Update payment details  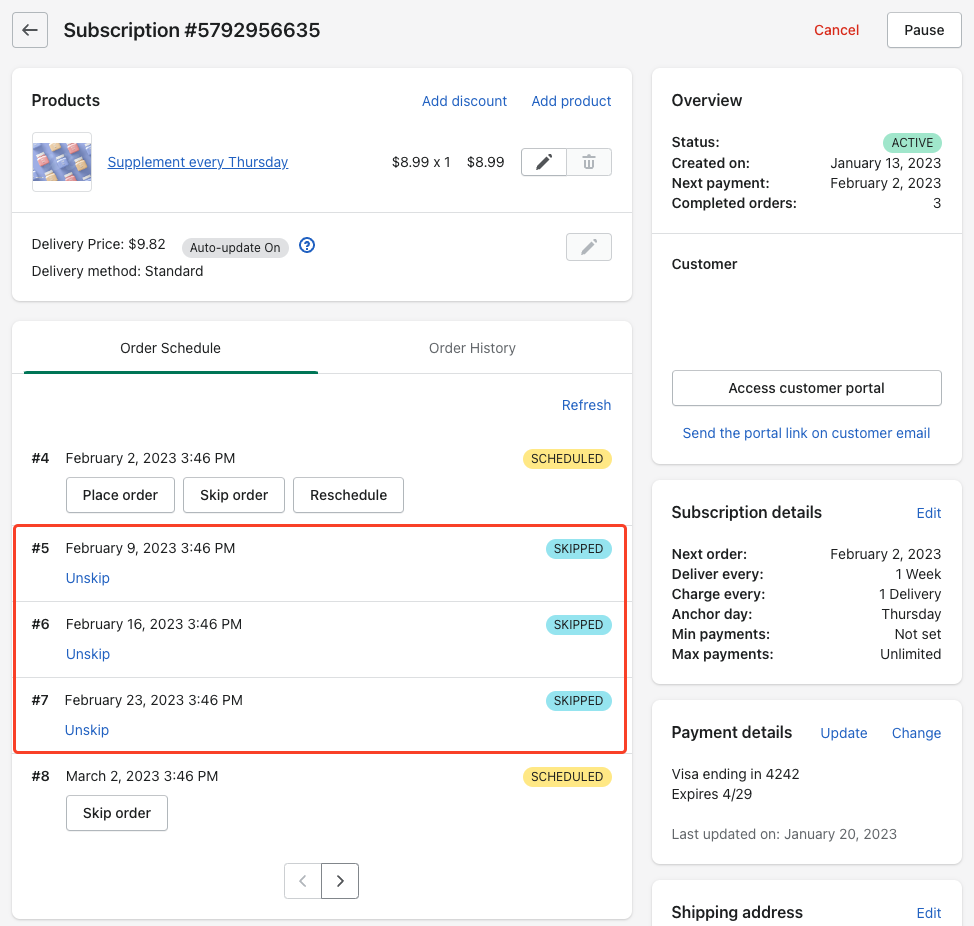coord(844,733)
